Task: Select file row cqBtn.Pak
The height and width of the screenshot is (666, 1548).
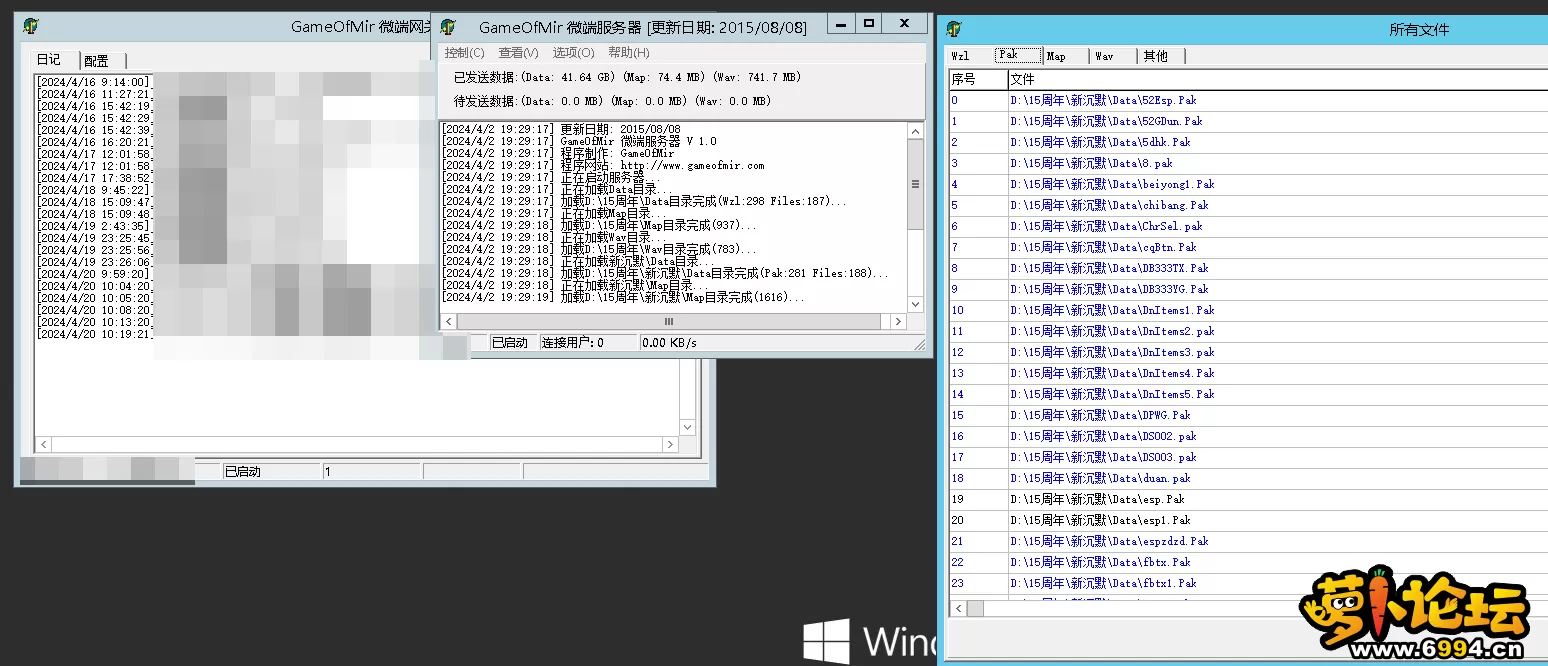Action: click(x=1248, y=247)
